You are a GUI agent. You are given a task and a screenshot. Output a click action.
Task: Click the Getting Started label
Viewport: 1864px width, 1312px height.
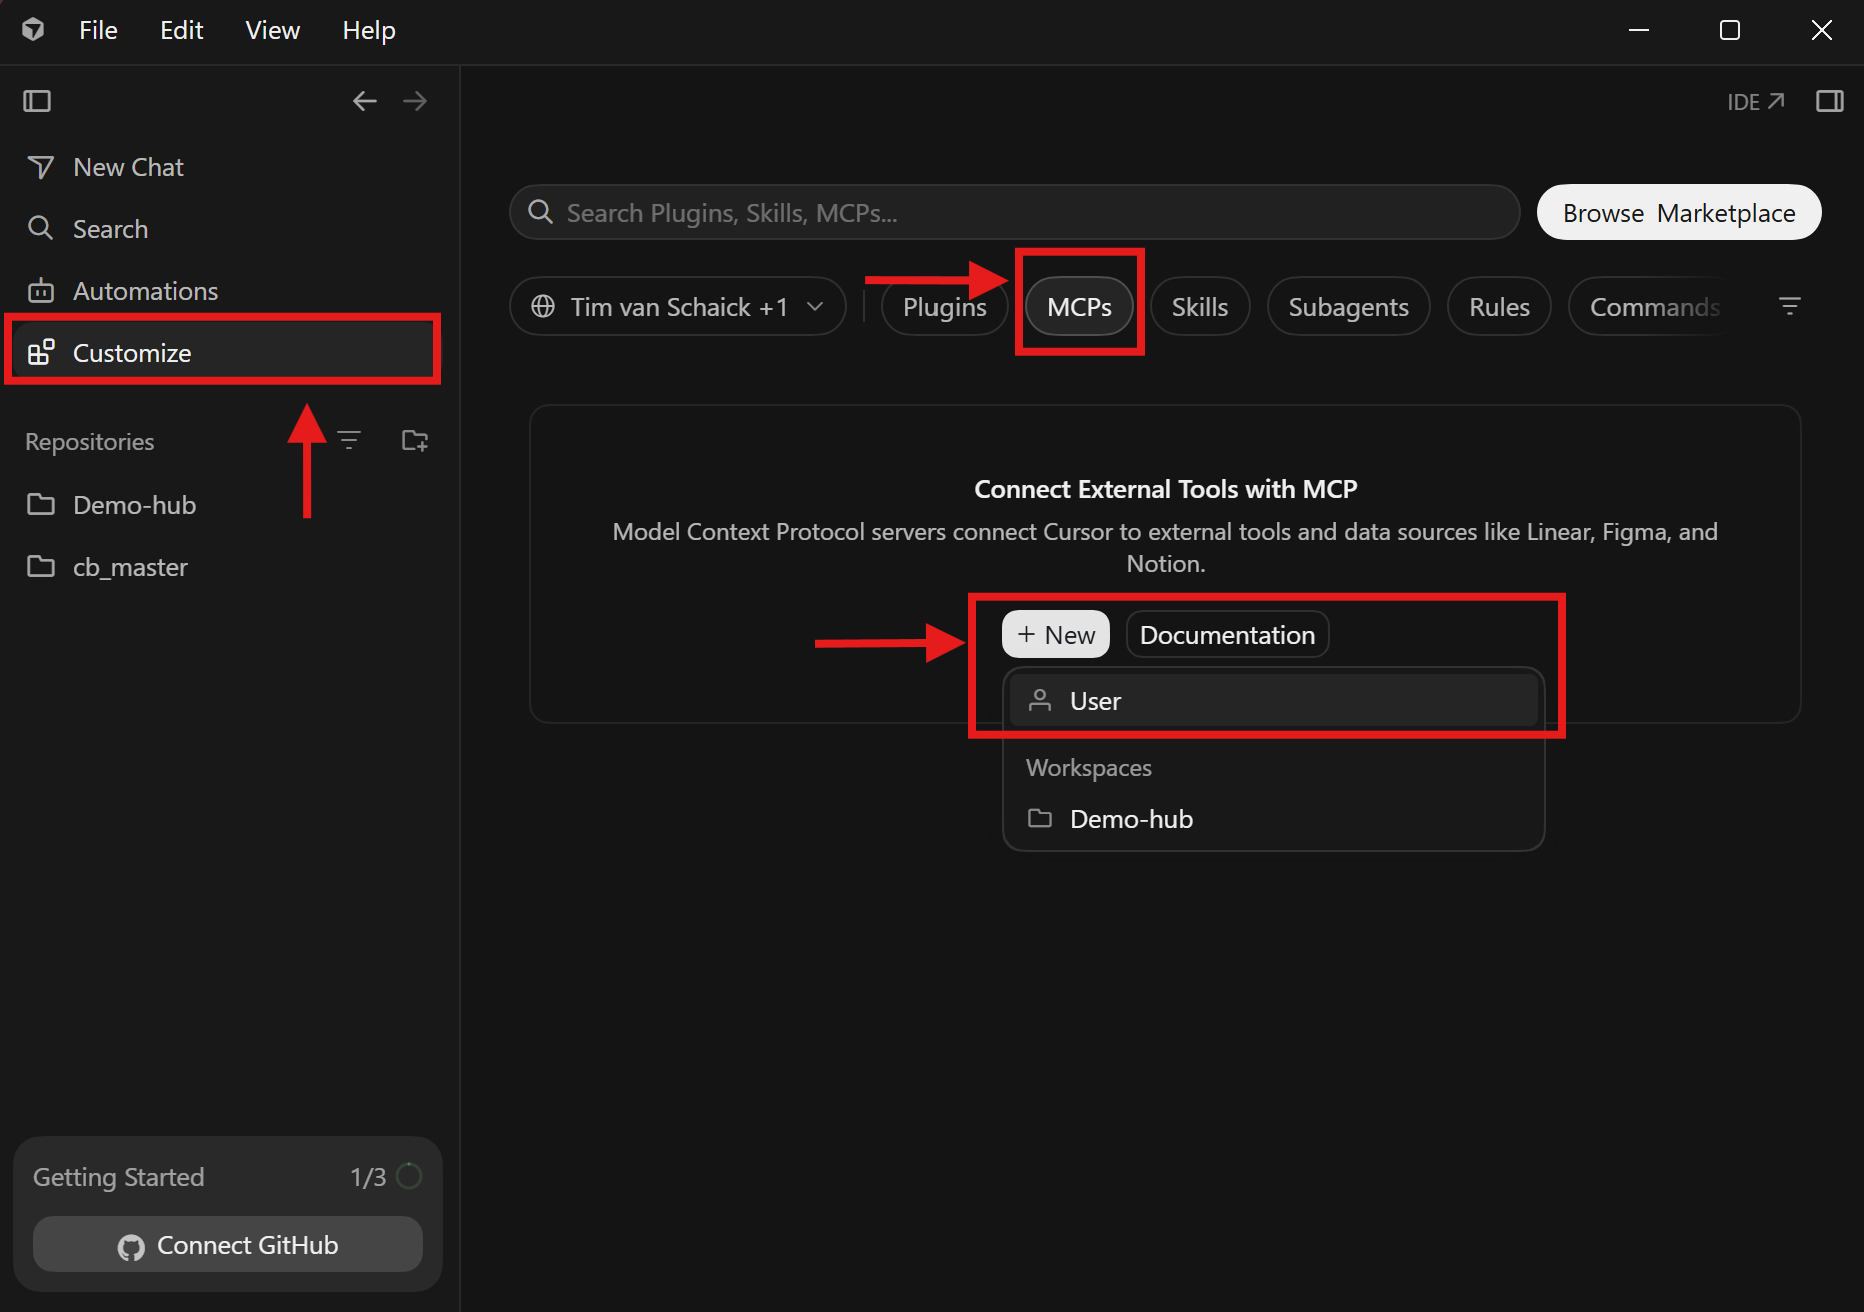click(x=118, y=1177)
